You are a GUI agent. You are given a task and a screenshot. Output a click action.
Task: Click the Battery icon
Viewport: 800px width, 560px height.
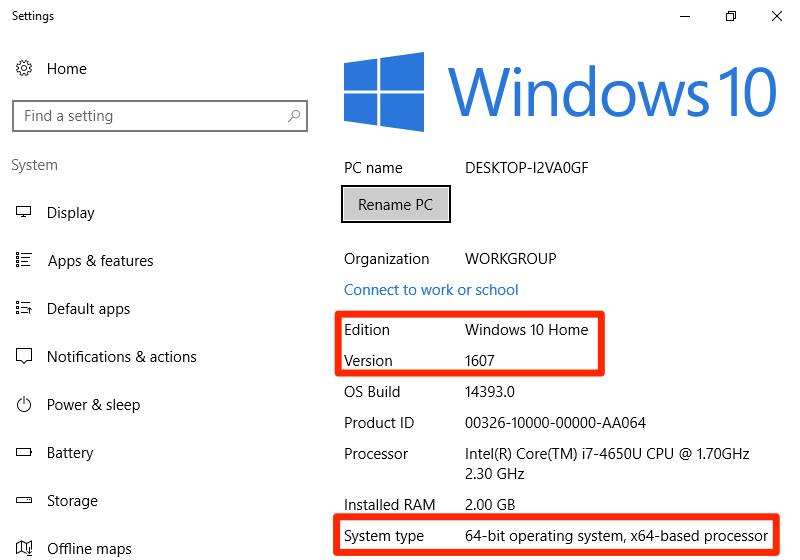(23, 452)
